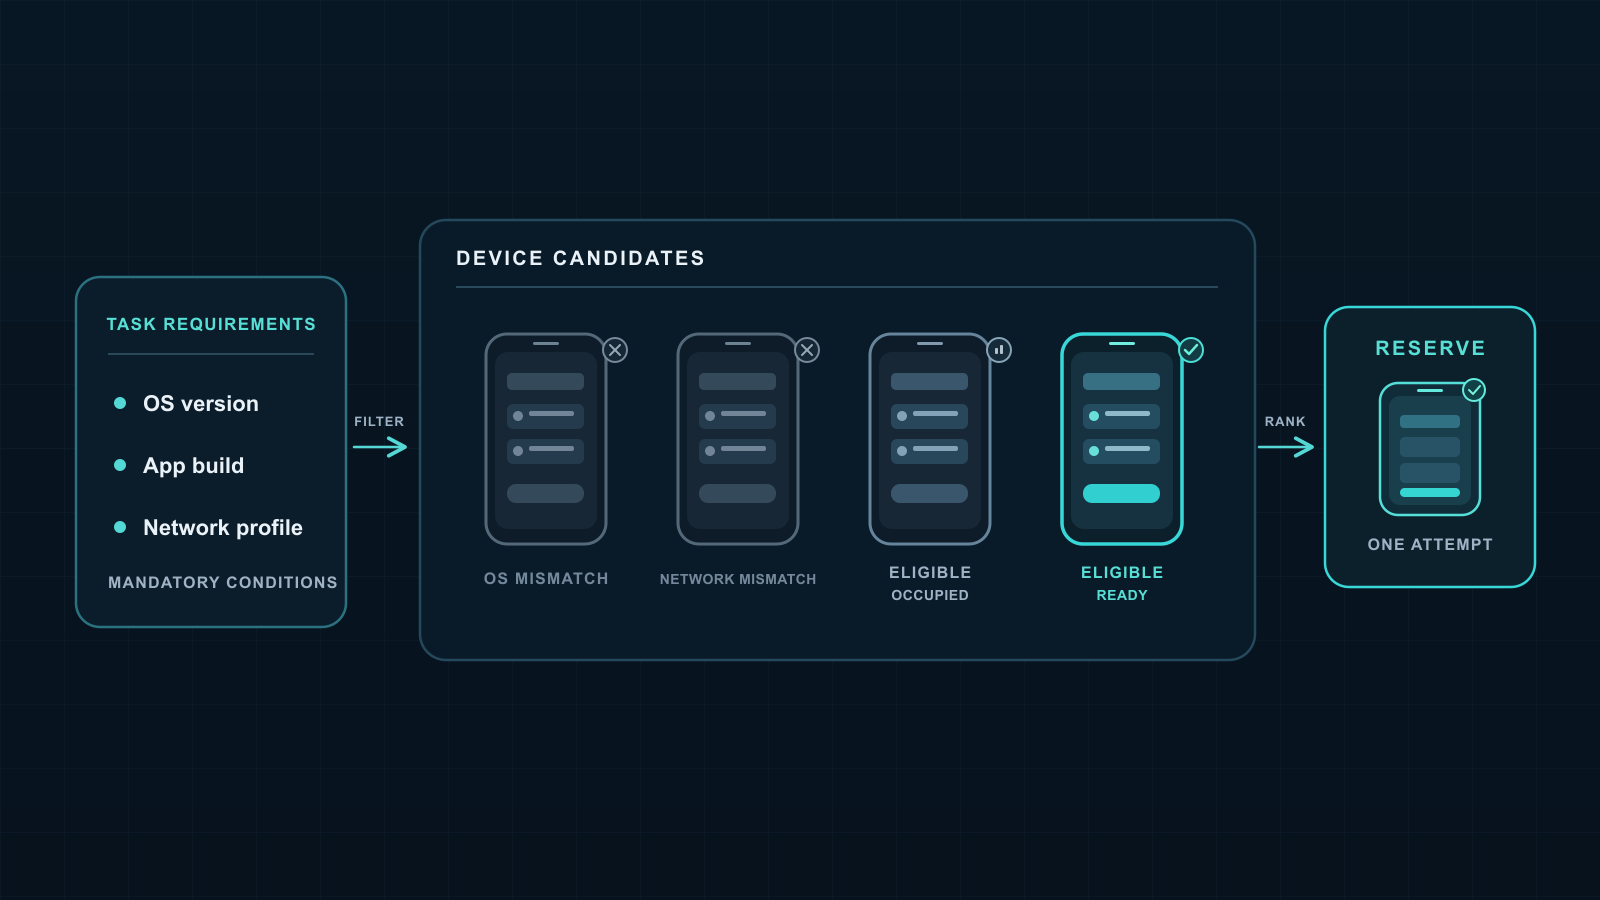This screenshot has width=1600, height=900.
Task: Click the ELIGIBLE label above OCCUPIED
Action: (x=930, y=572)
